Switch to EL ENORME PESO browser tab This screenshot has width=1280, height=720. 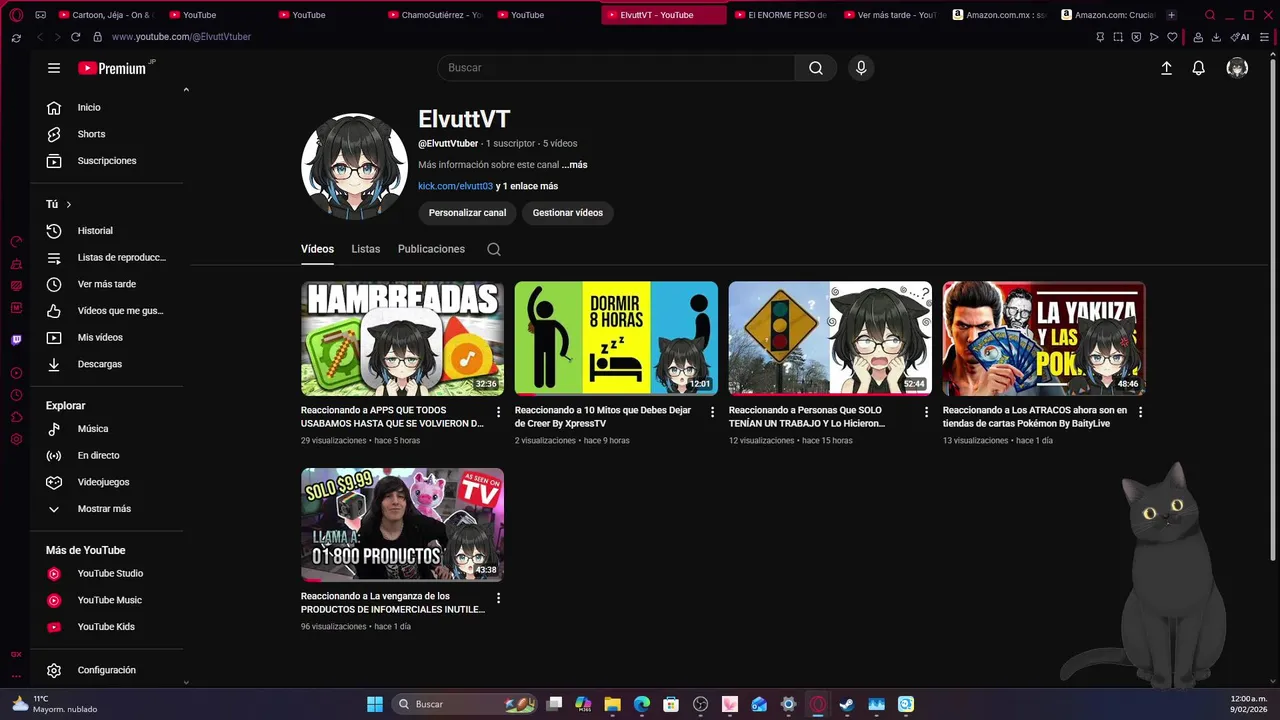click(x=780, y=15)
